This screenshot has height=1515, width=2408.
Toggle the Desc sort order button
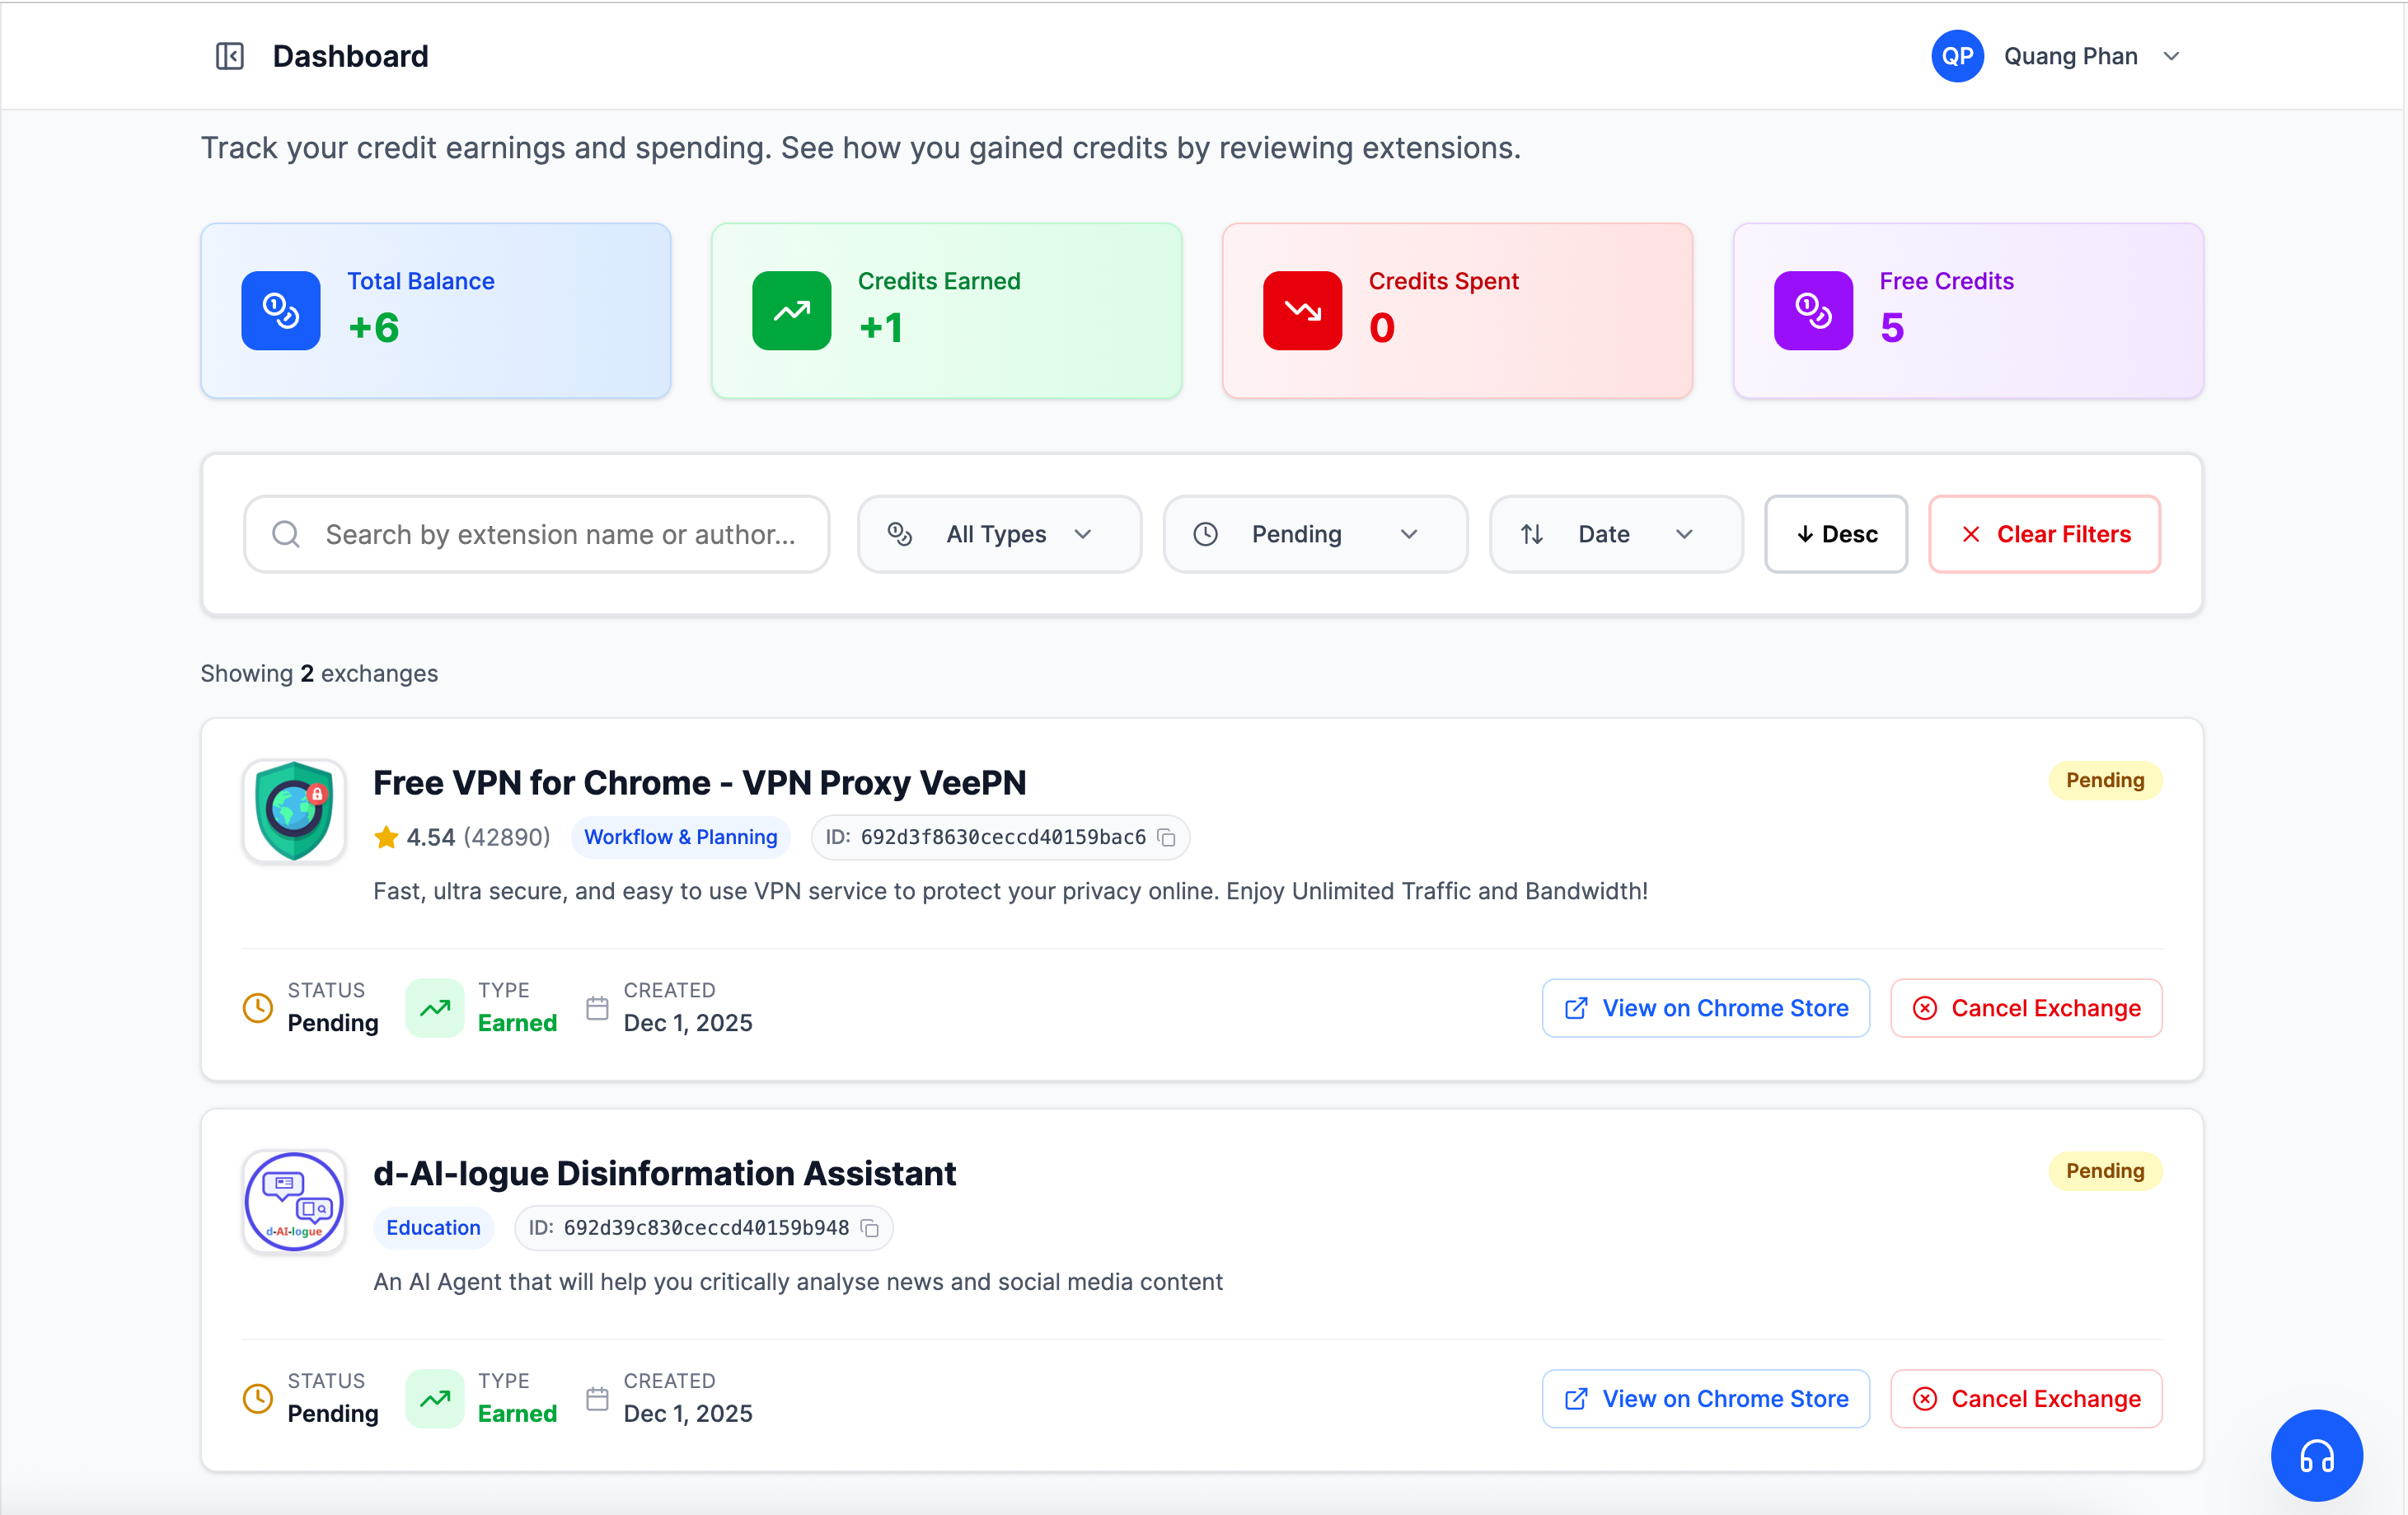(1836, 534)
